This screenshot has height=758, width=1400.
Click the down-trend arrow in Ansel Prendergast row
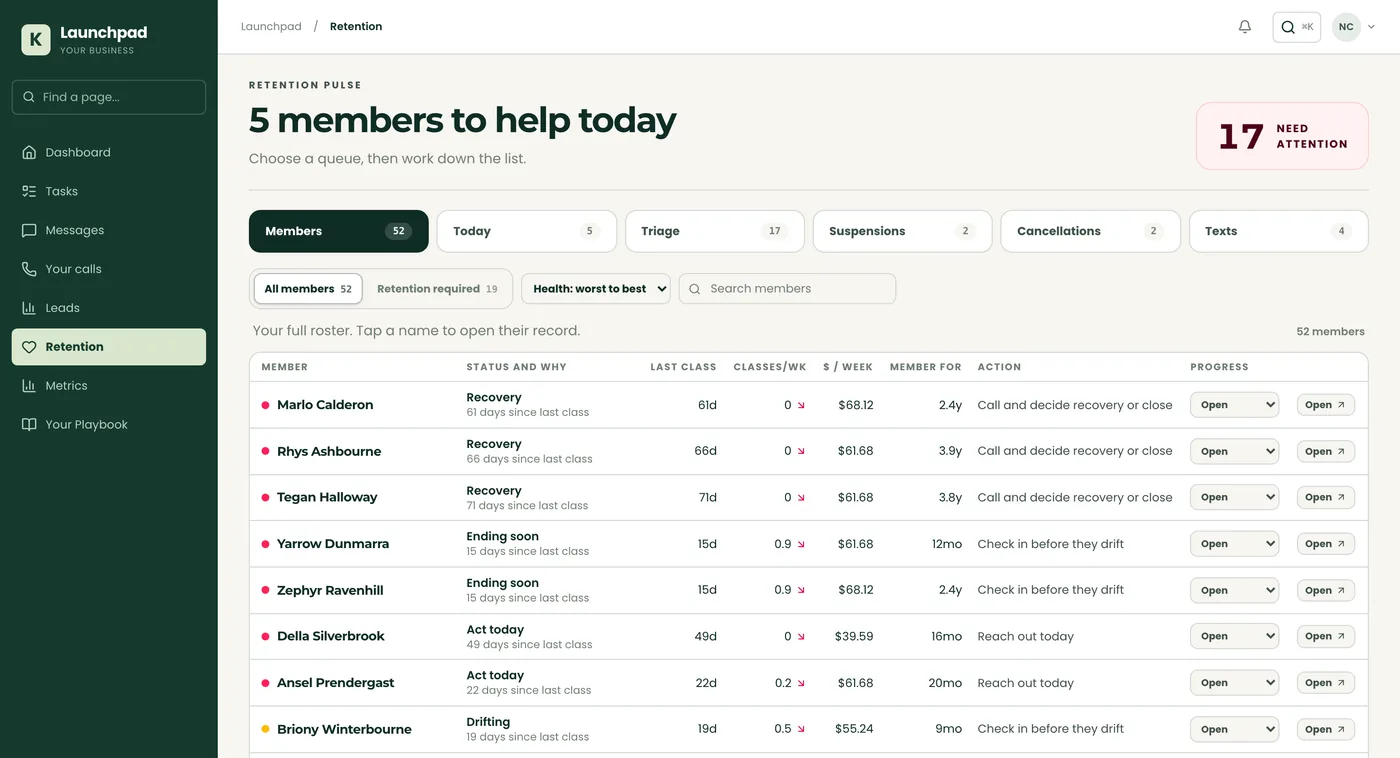pos(801,683)
